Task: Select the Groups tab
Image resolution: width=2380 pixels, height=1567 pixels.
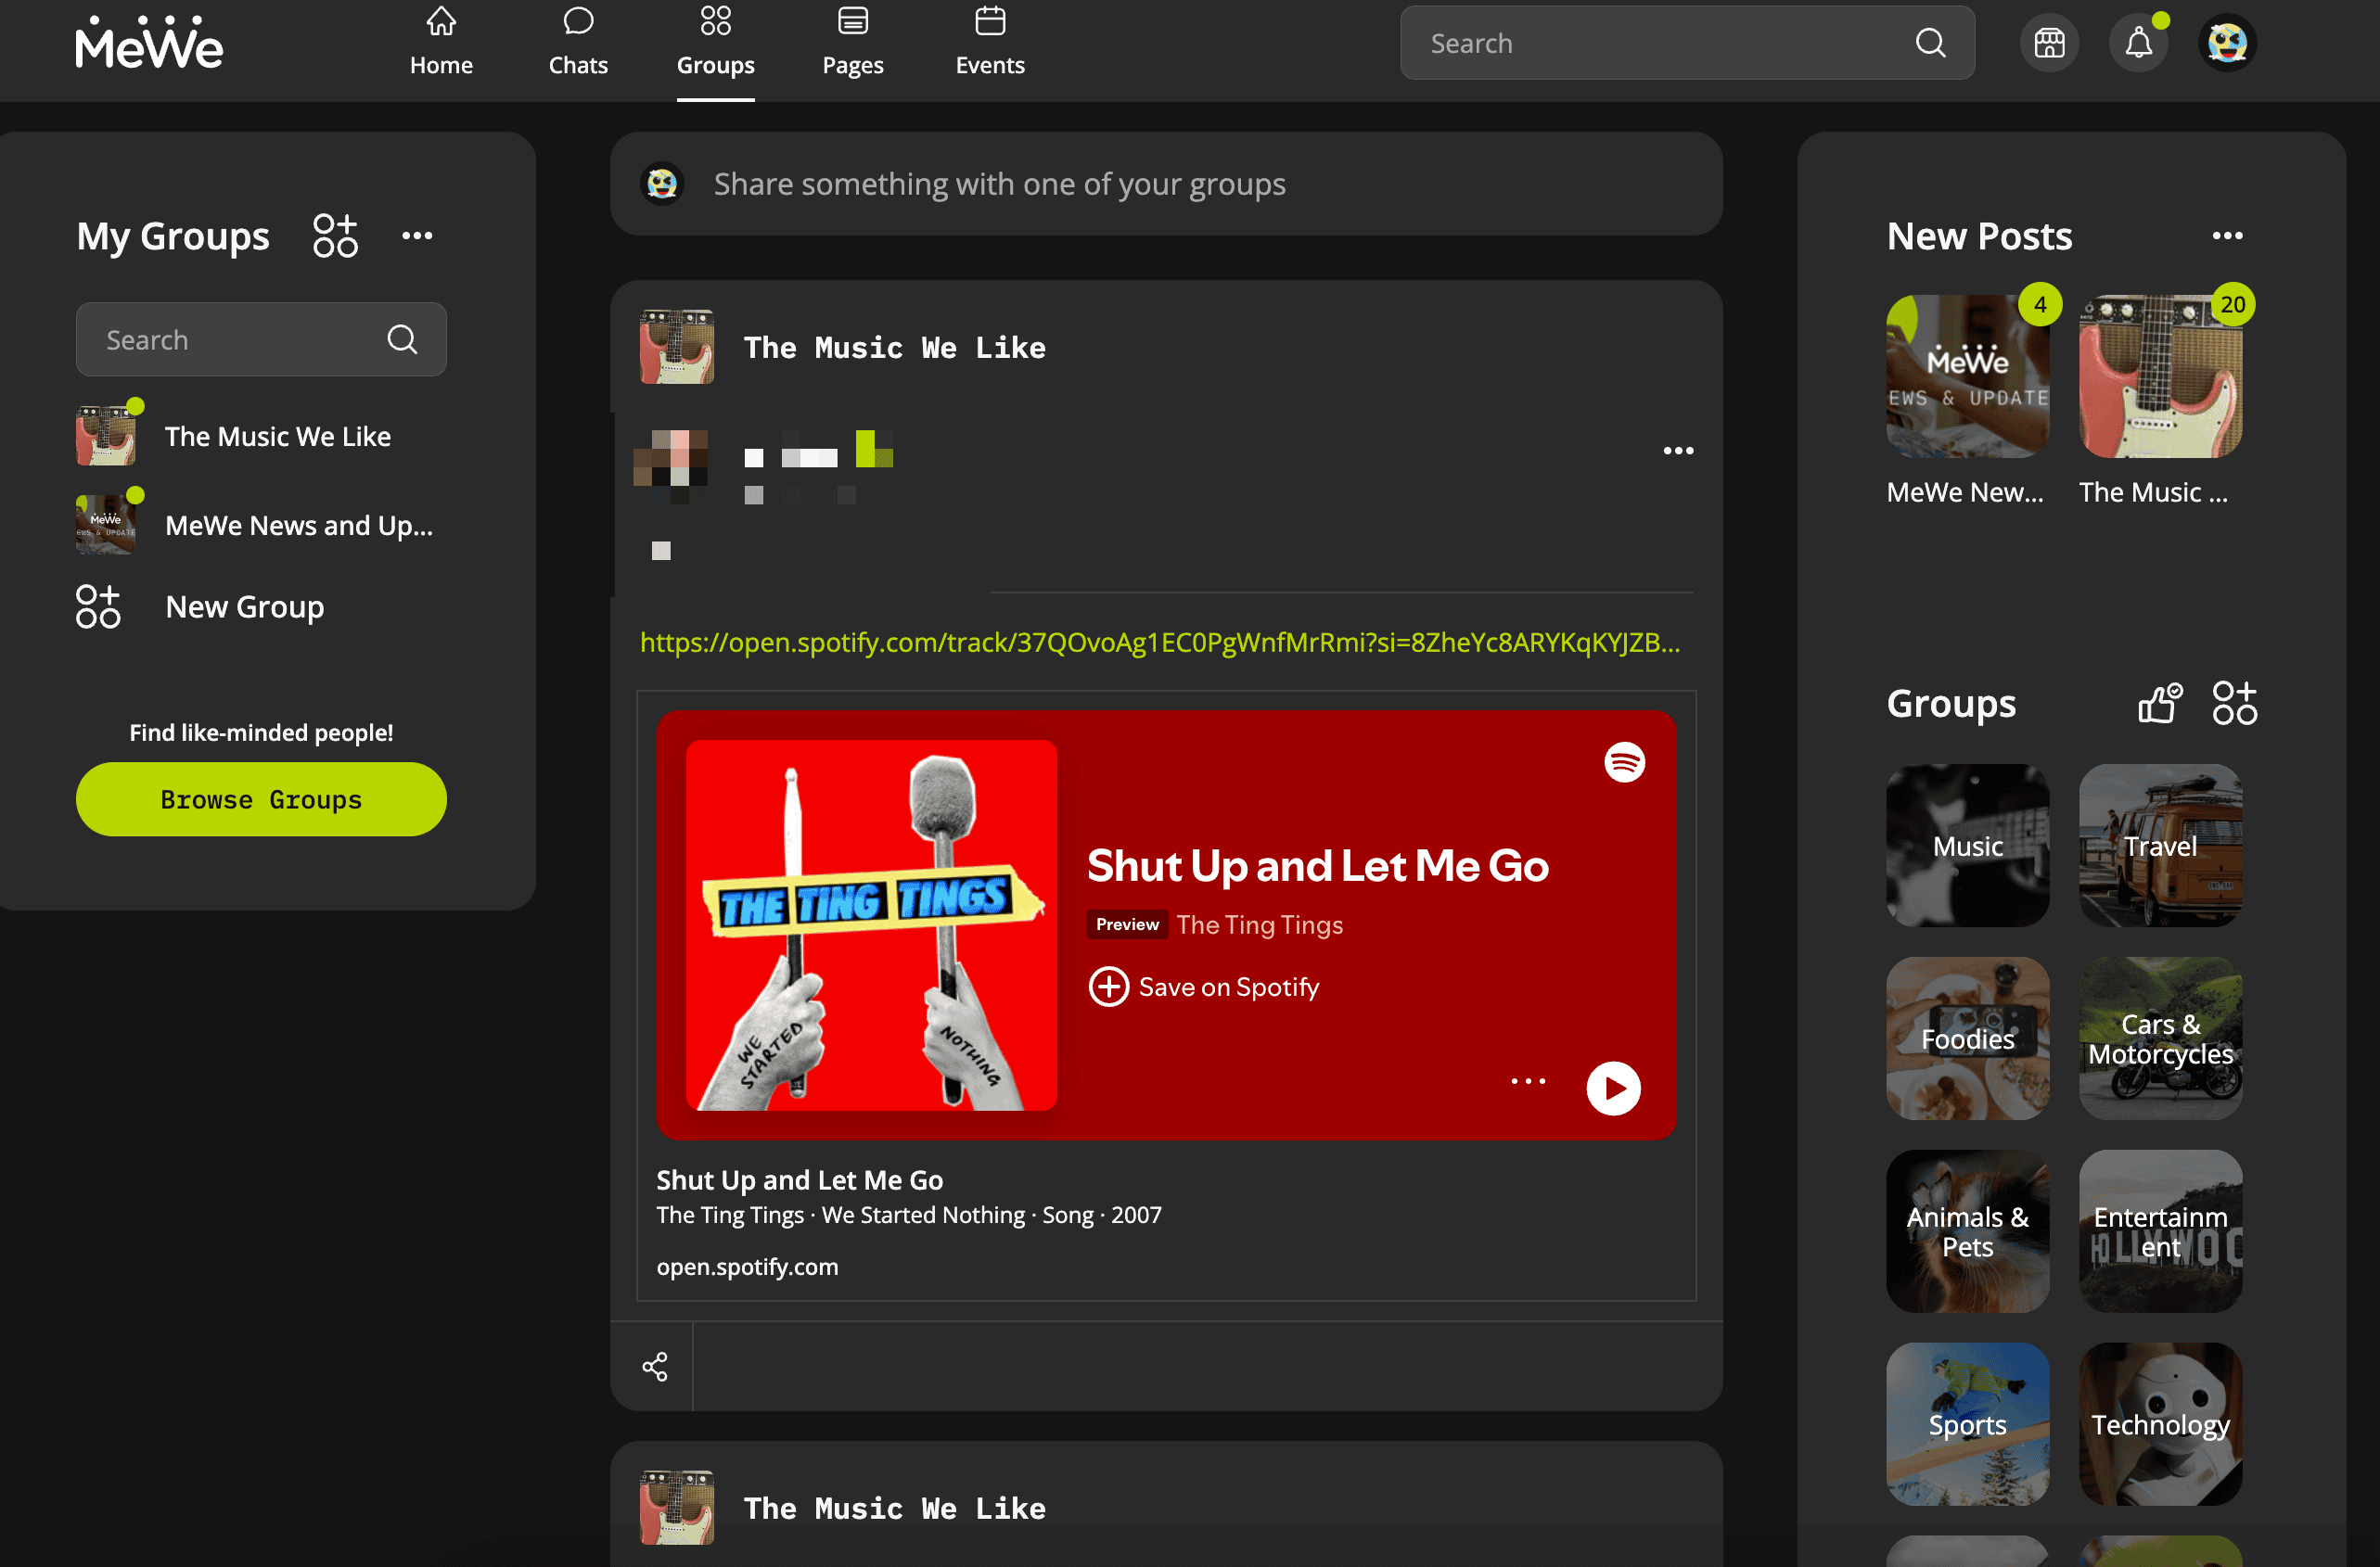Action: point(715,43)
